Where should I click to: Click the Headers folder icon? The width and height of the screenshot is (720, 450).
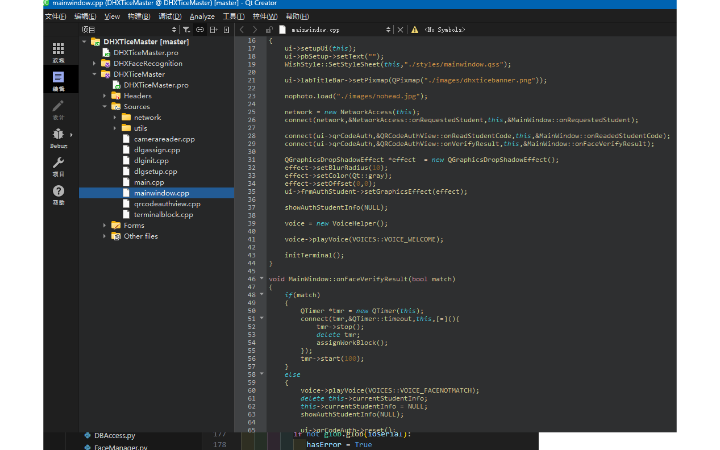click(x=116, y=96)
